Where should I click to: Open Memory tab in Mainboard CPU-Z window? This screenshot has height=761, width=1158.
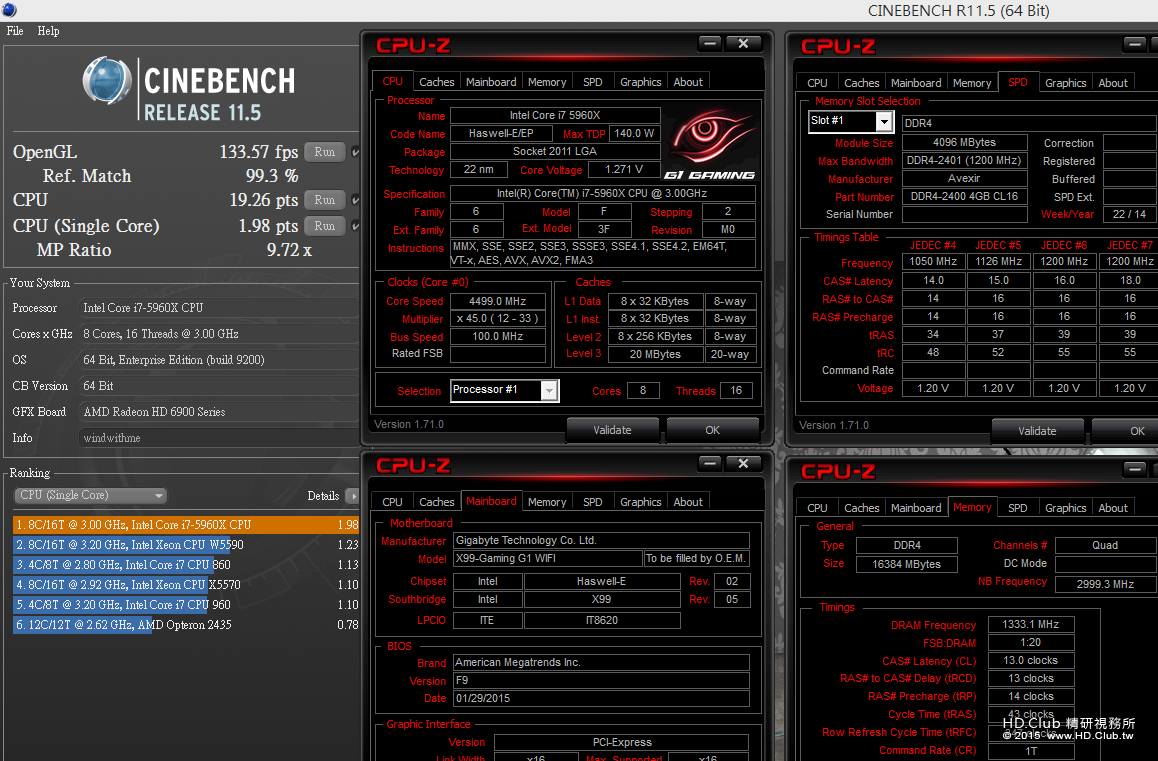pos(547,502)
